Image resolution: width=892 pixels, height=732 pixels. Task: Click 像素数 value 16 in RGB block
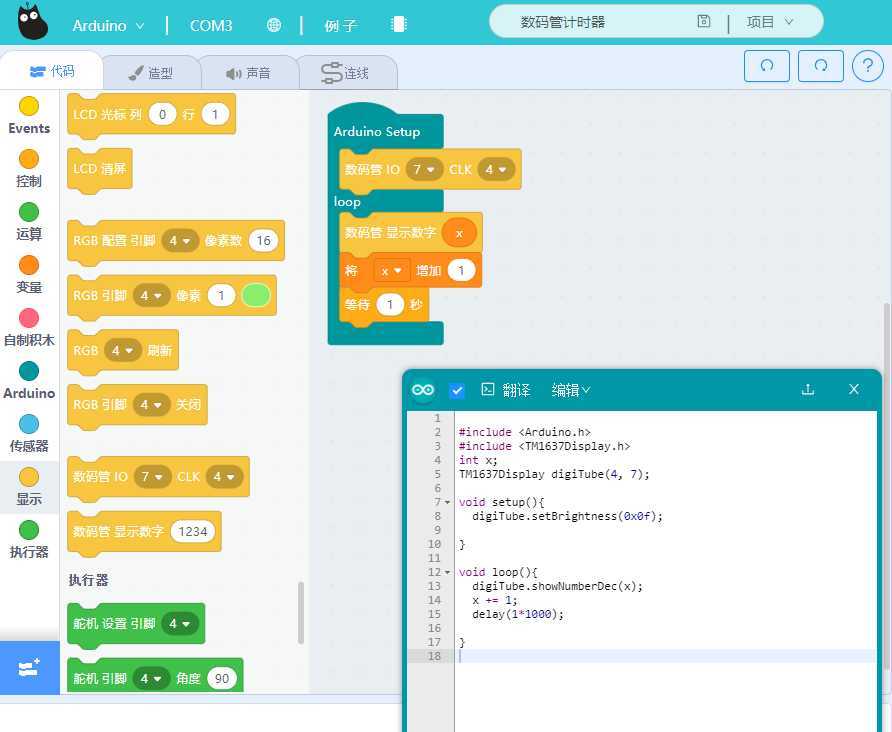click(x=263, y=241)
